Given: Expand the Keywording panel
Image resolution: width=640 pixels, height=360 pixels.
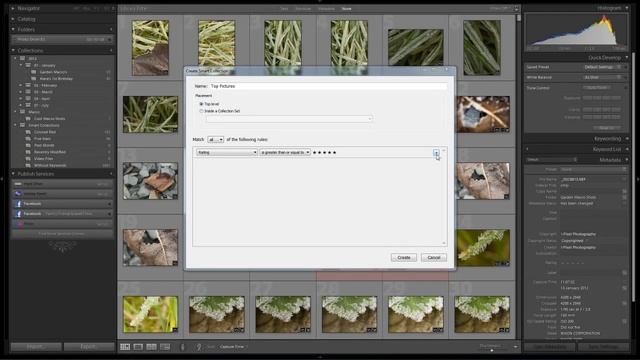Looking at the screenshot, I should click(627, 139).
